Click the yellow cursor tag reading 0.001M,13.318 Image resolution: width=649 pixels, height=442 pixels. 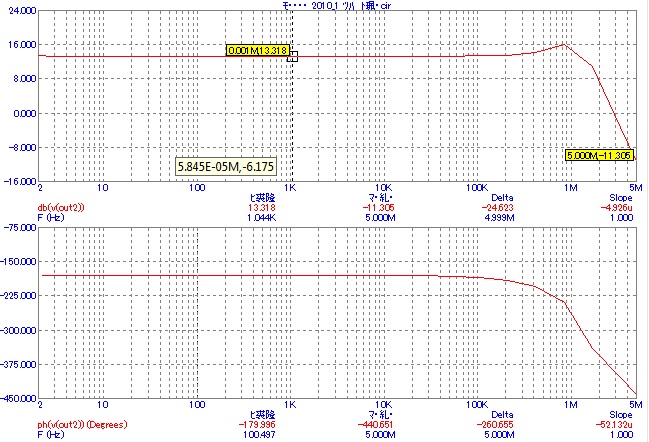click(x=258, y=50)
